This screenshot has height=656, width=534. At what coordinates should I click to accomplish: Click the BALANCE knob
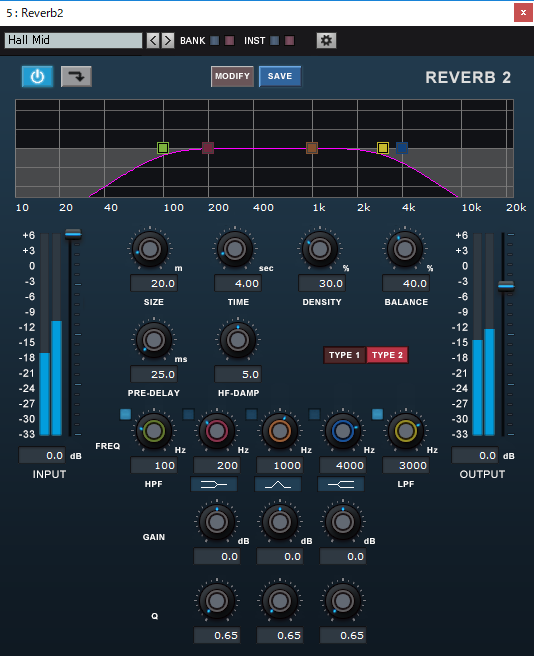click(x=405, y=249)
